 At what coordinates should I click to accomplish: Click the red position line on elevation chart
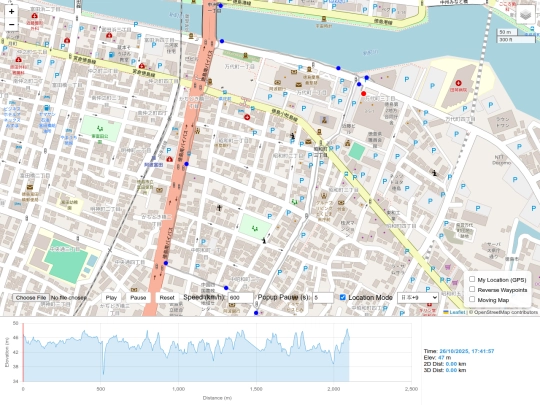click(23, 352)
